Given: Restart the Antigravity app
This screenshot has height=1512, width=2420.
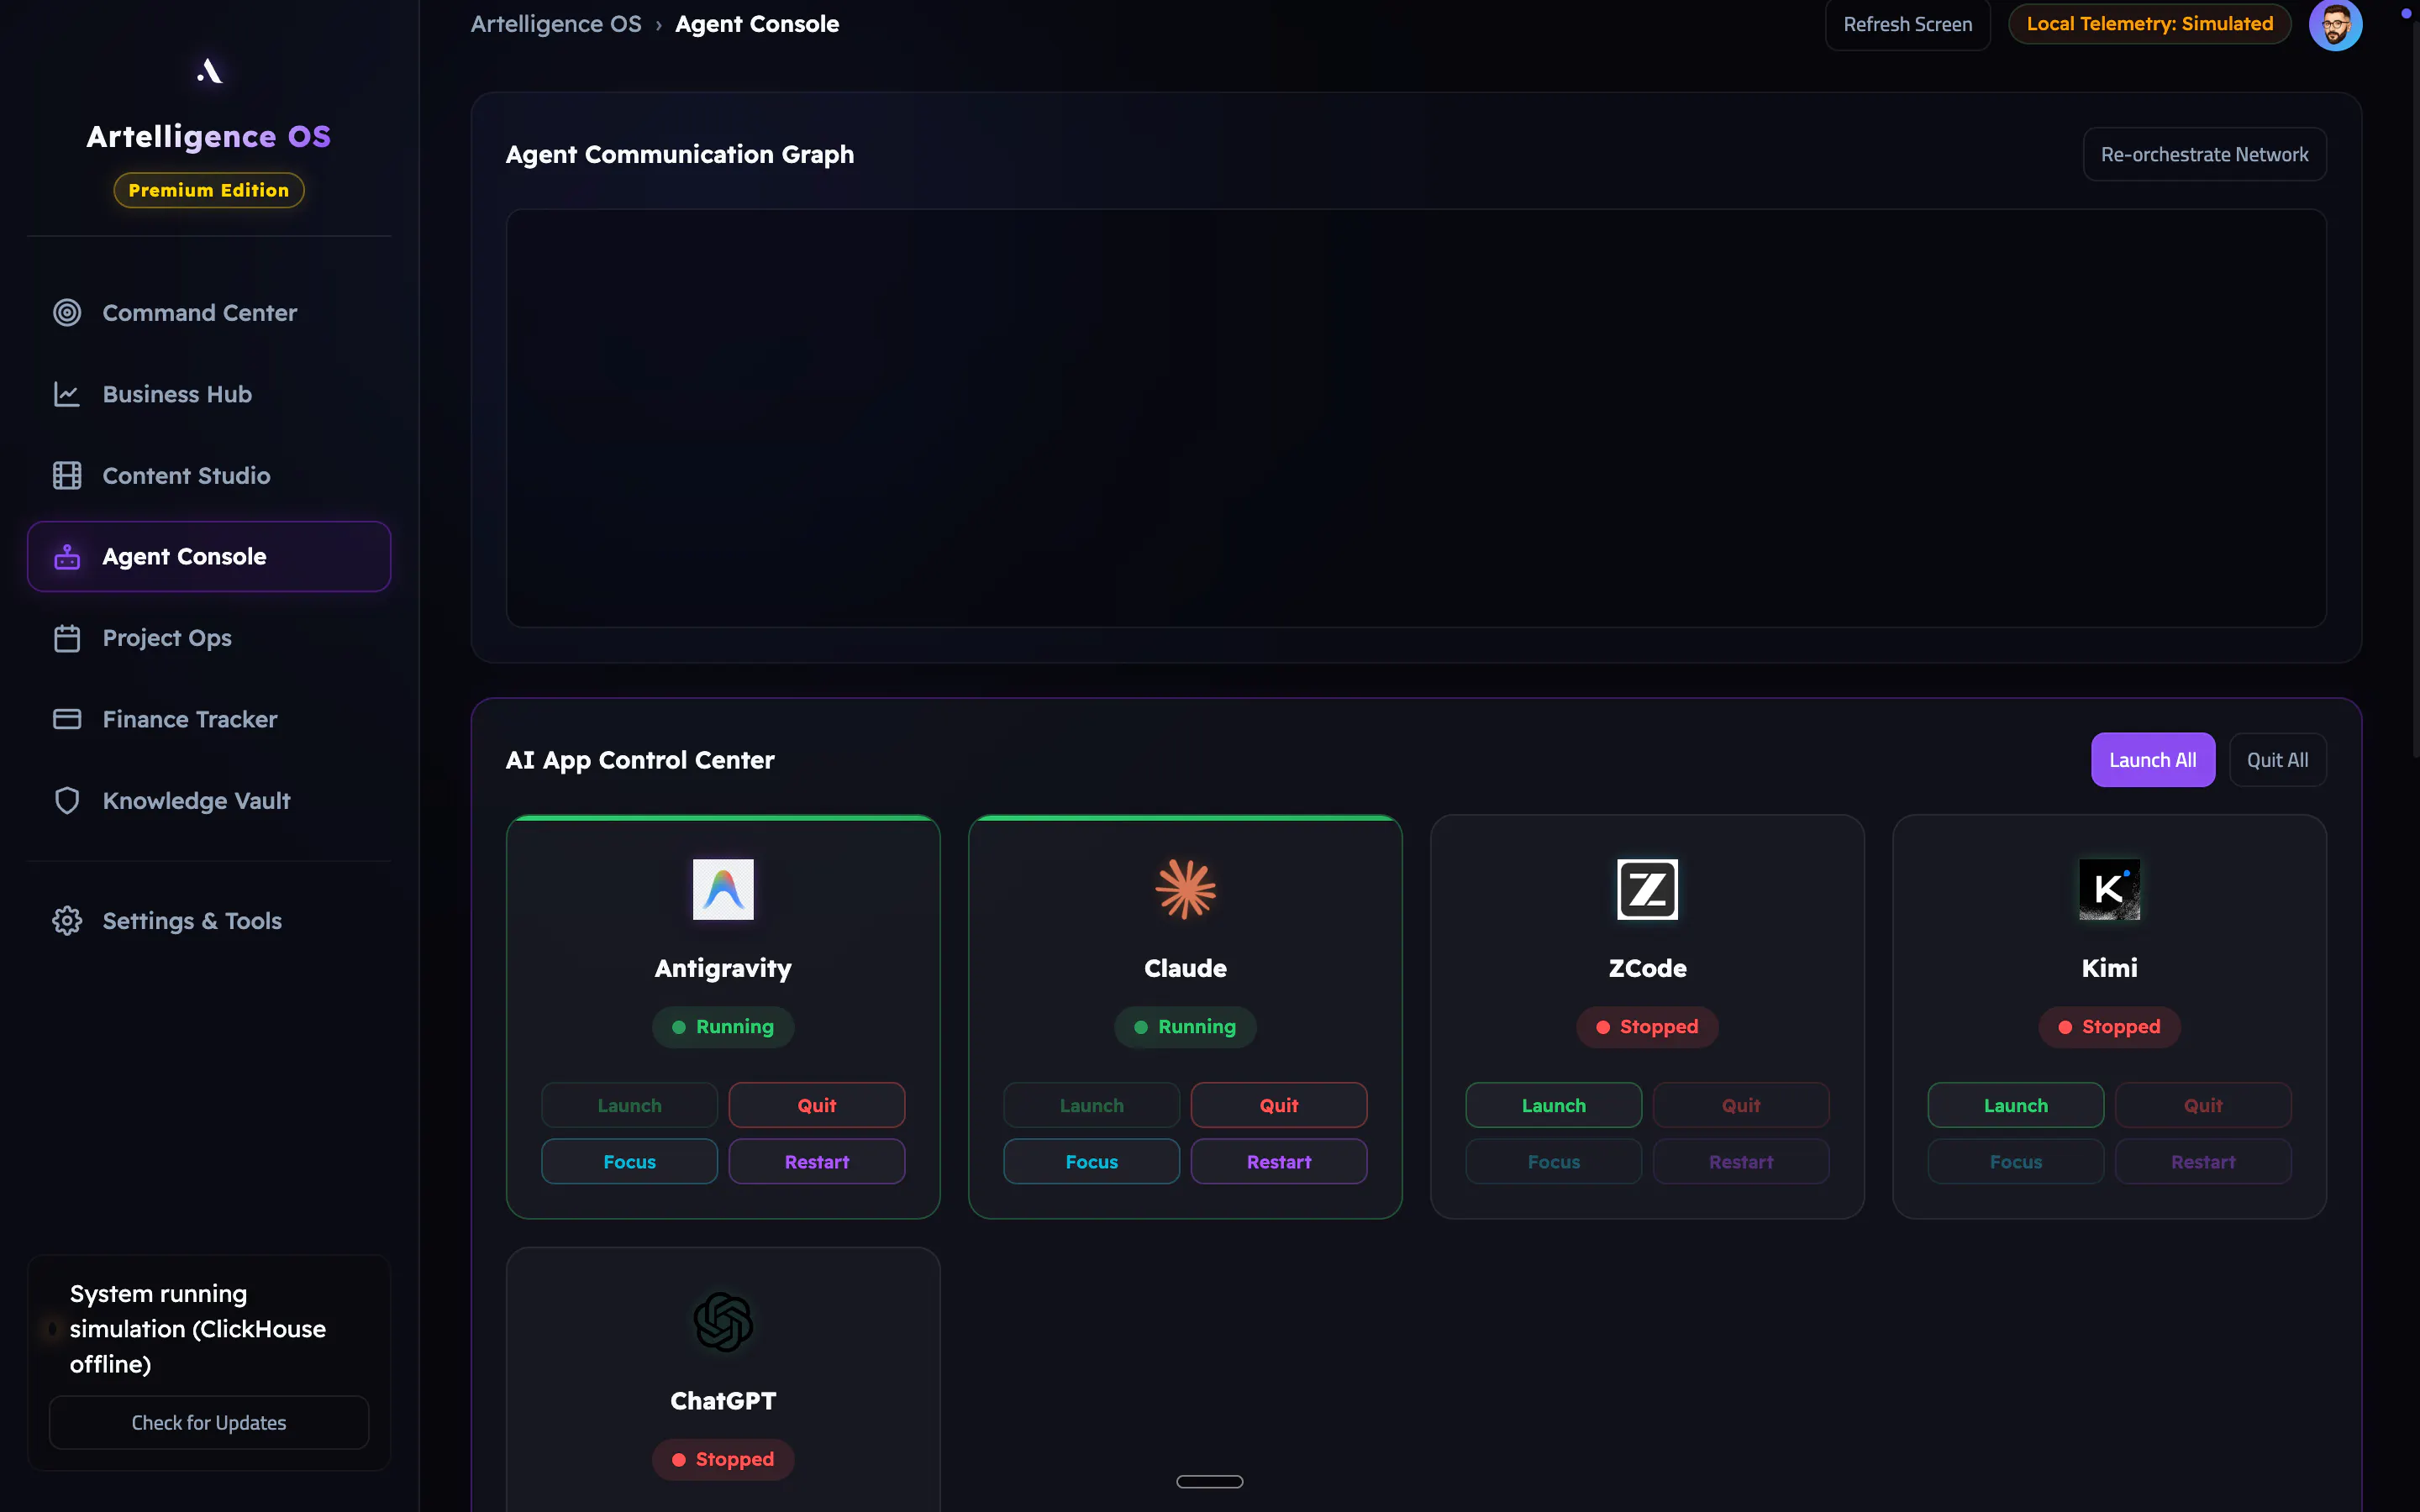Looking at the screenshot, I should coord(816,1162).
